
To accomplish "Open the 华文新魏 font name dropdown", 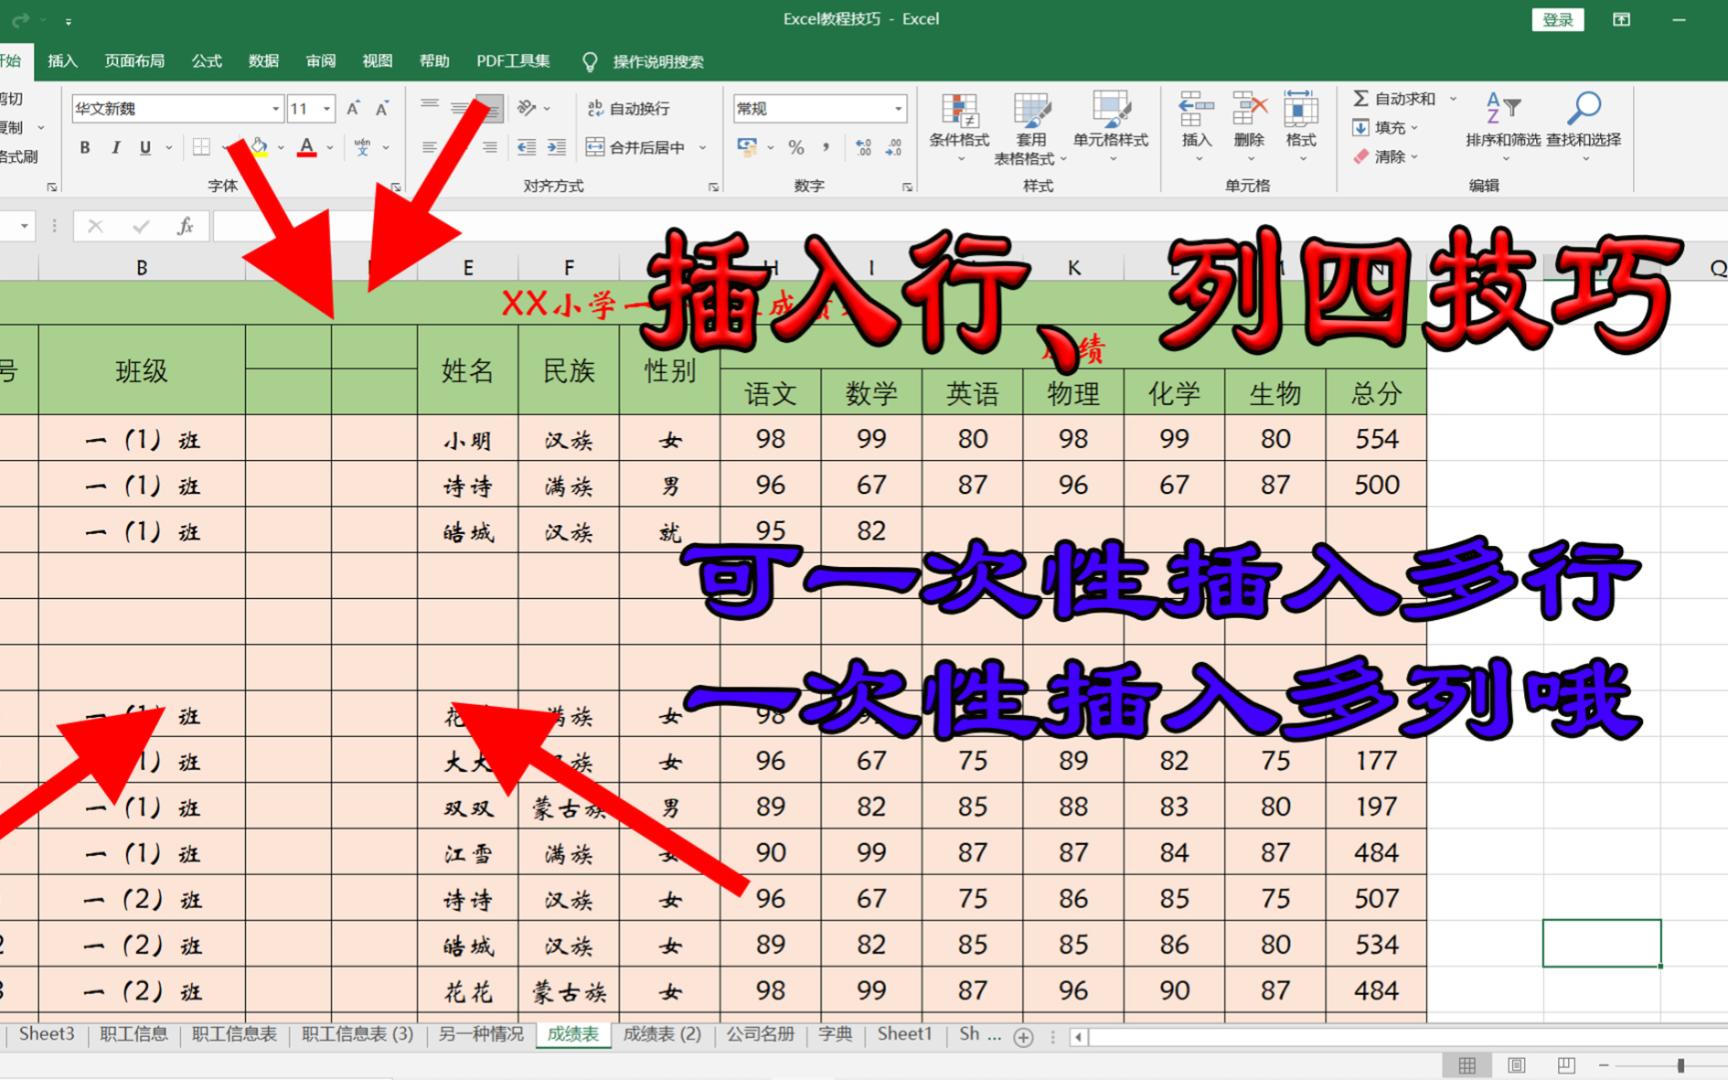I will (x=276, y=108).
